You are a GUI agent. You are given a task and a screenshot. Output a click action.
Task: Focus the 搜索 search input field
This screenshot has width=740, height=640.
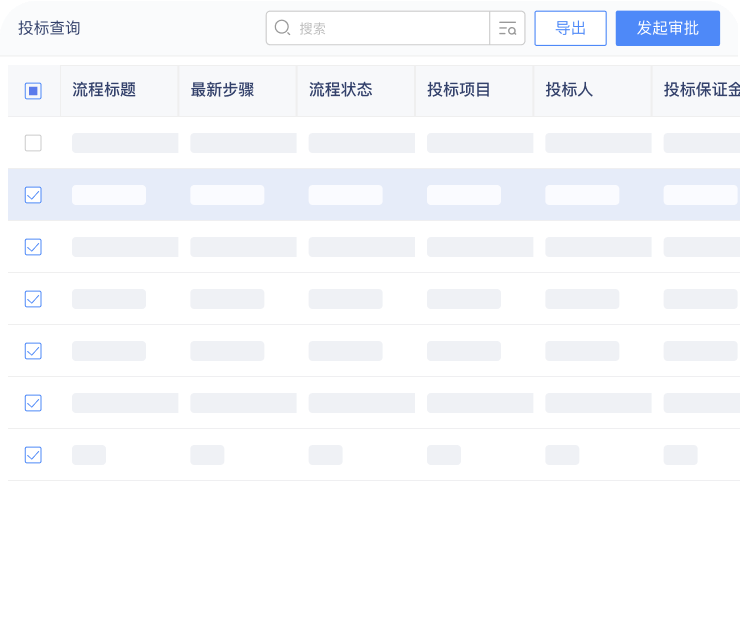pyautogui.click(x=378, y=28)
